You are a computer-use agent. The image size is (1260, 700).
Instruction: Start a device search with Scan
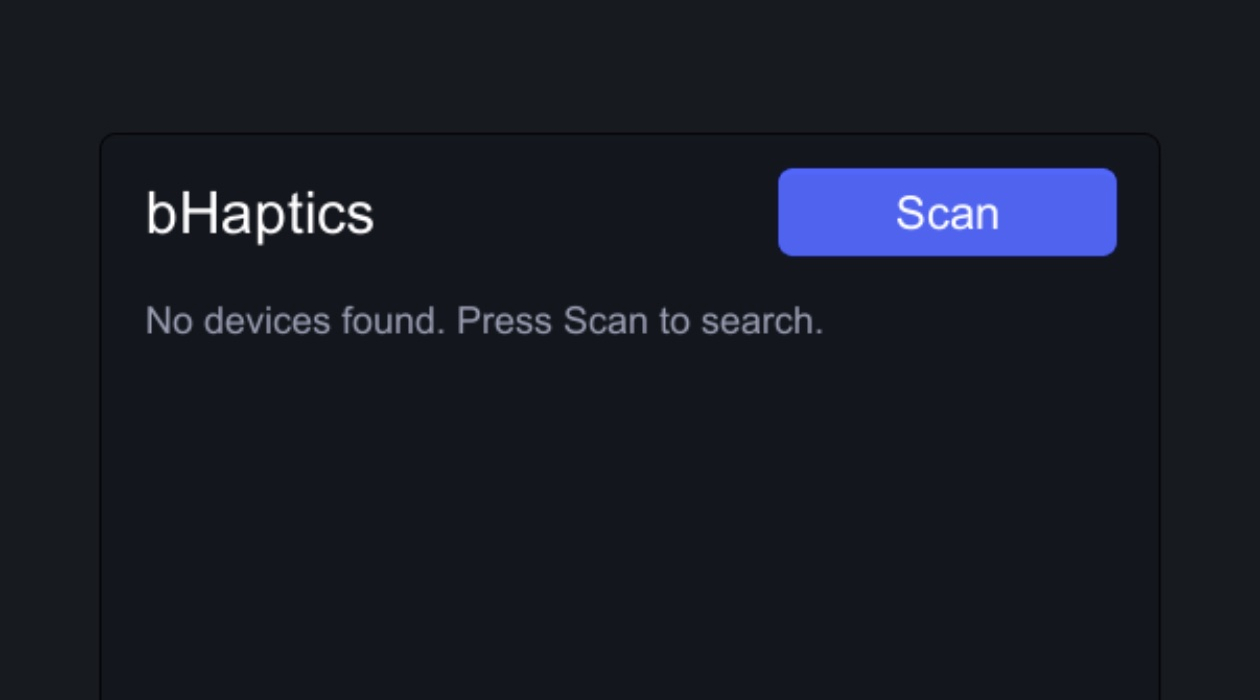[x=947, y=212]
